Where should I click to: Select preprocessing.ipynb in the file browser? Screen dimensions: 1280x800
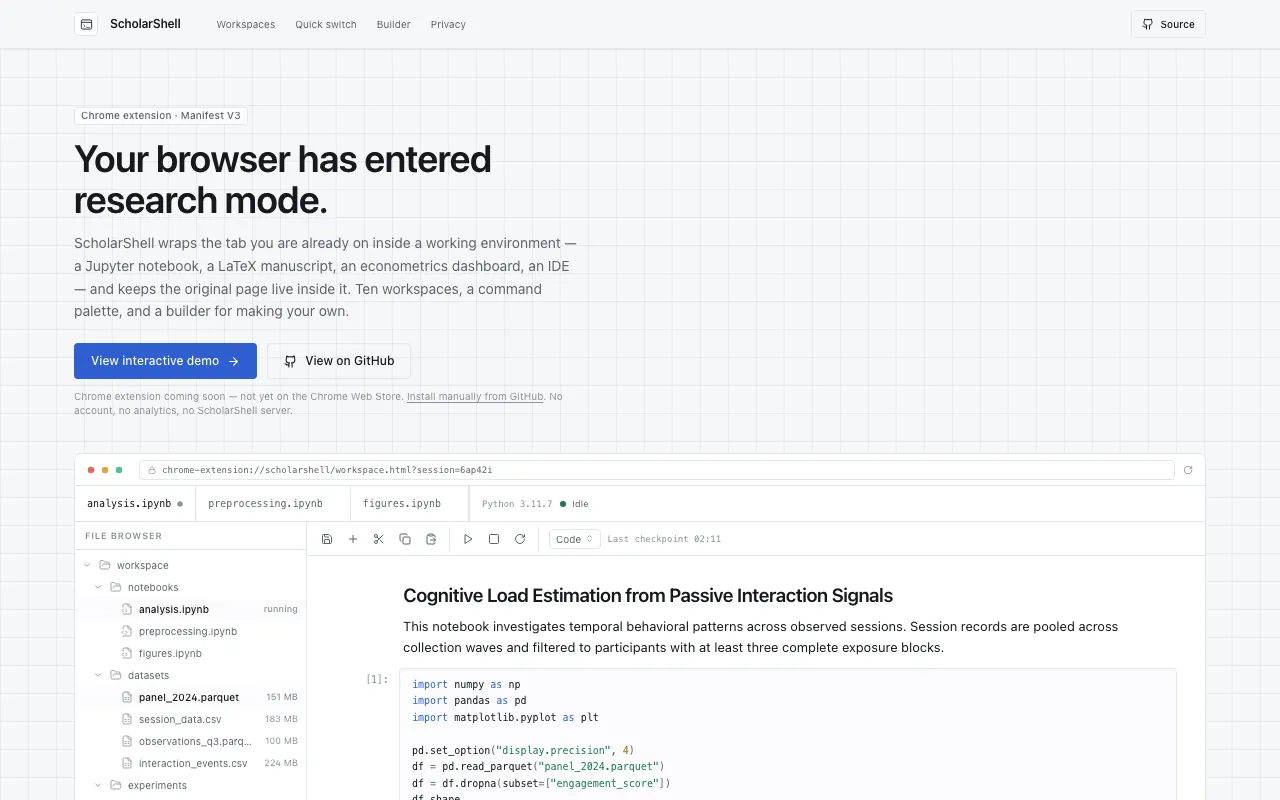pos(191,631)
